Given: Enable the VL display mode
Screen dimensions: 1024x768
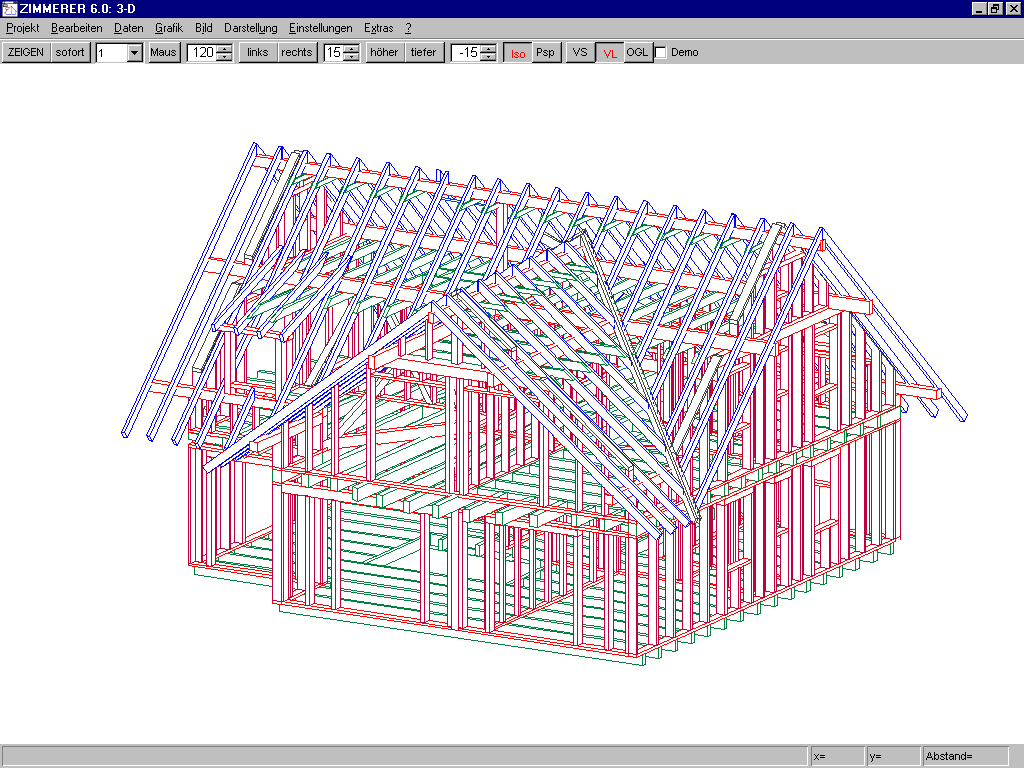Looking at the screenshot, I should (x=609, y=53).
